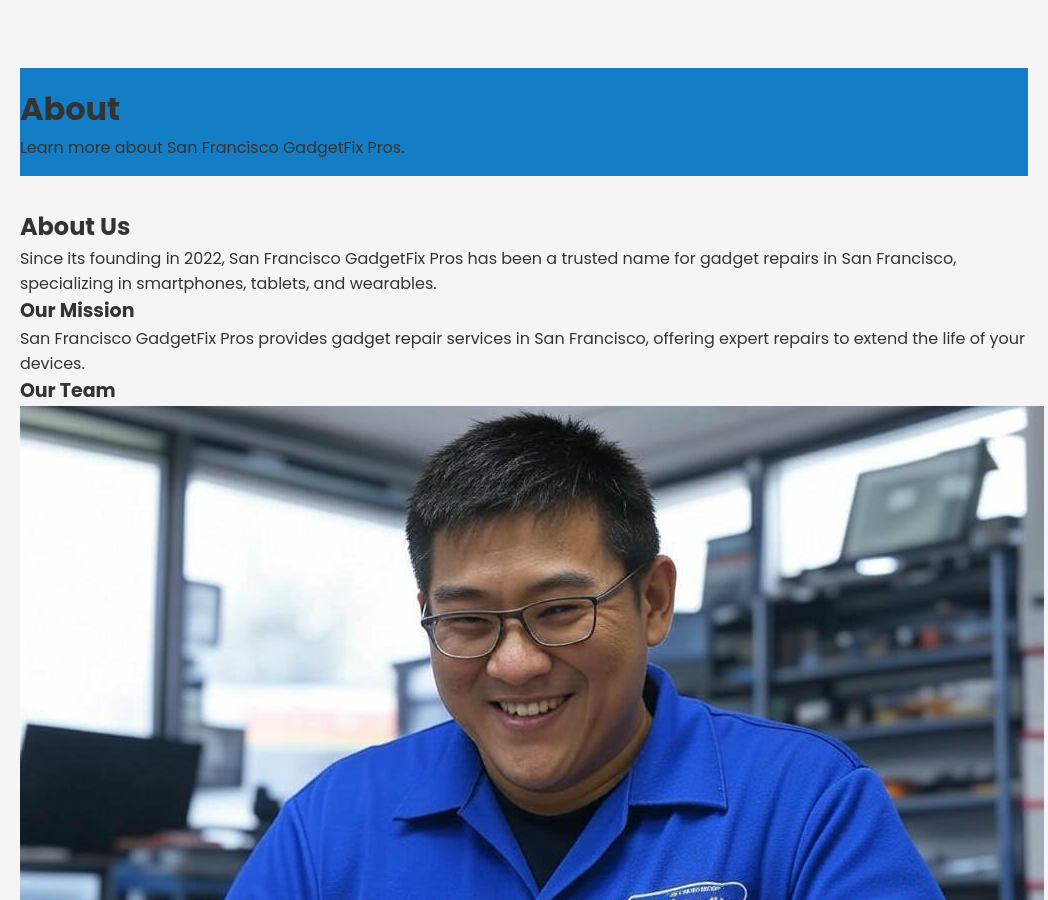Select the word "smartphones" in About Us text
The width and height of the screenshot is (1048, 900).
click(190, 283)
